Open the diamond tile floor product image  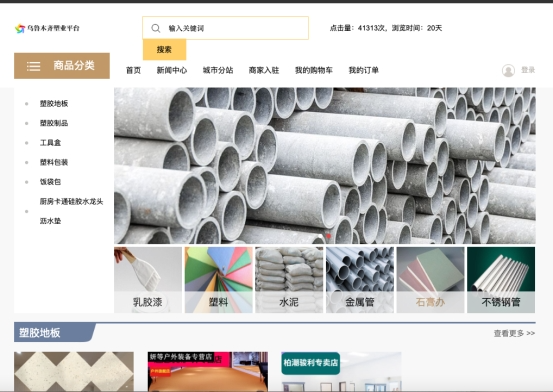(74, 371)
